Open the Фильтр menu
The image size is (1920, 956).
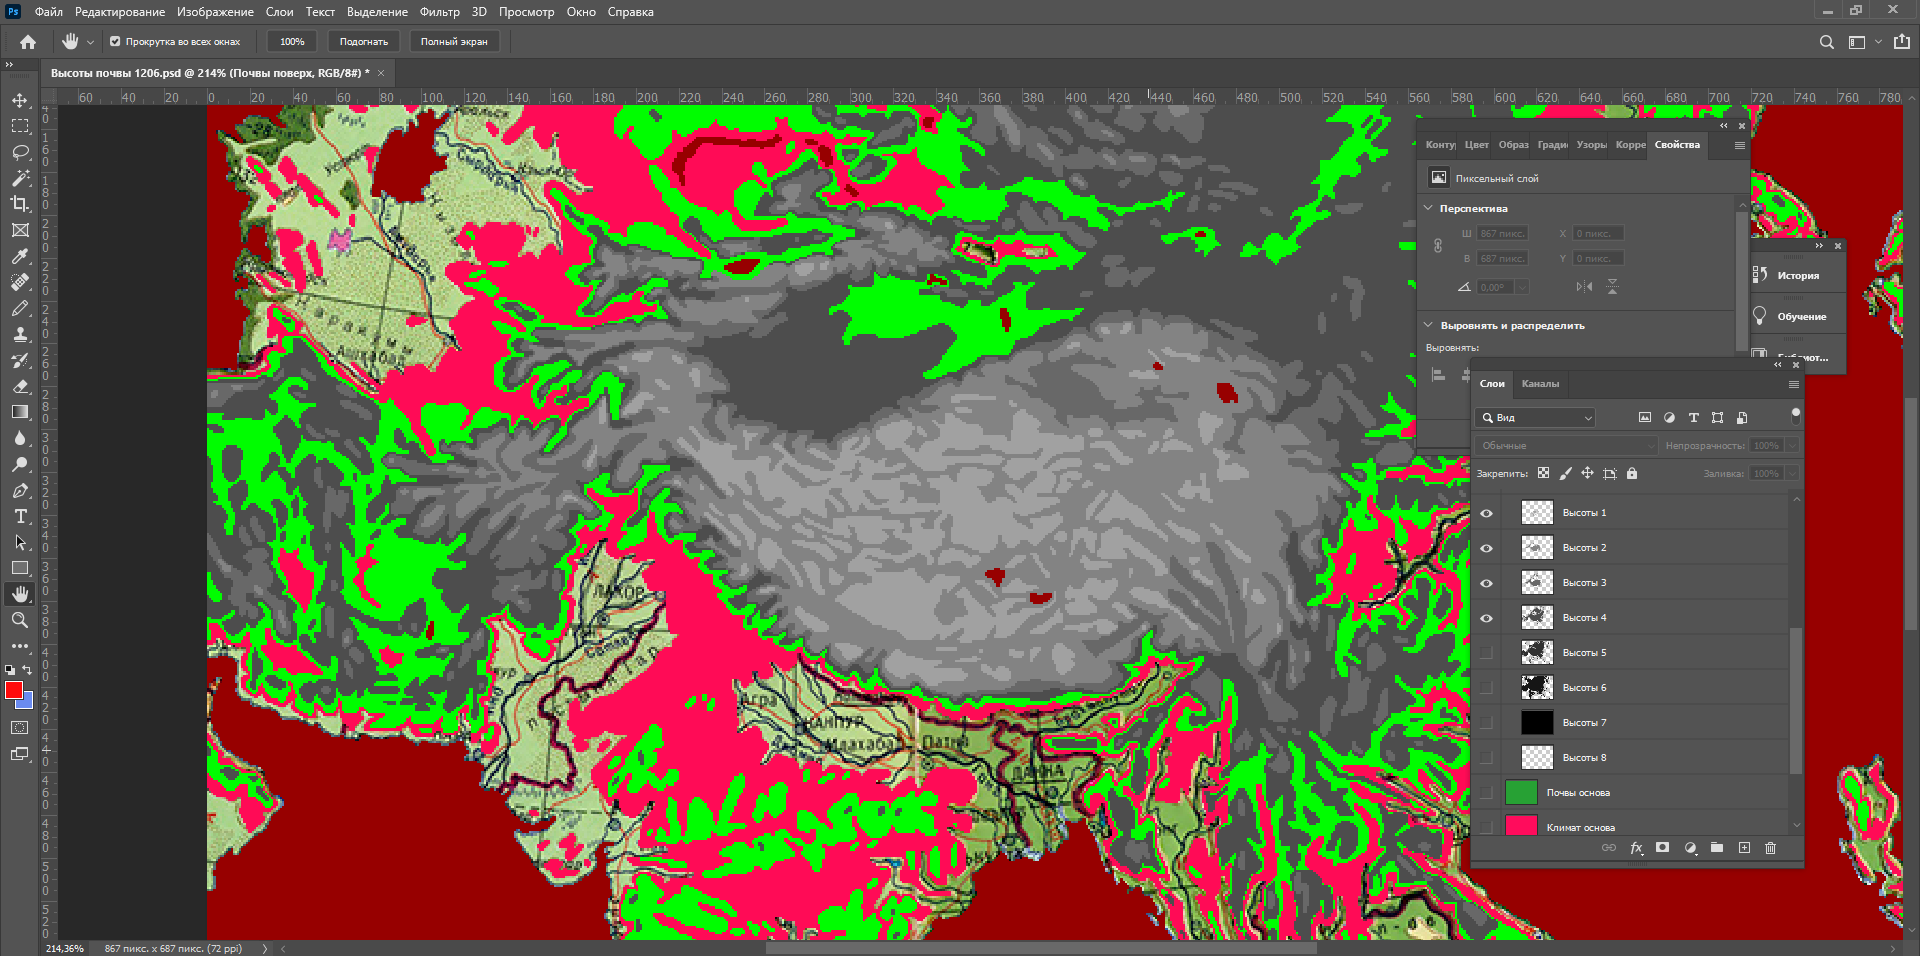click(439, 12)
